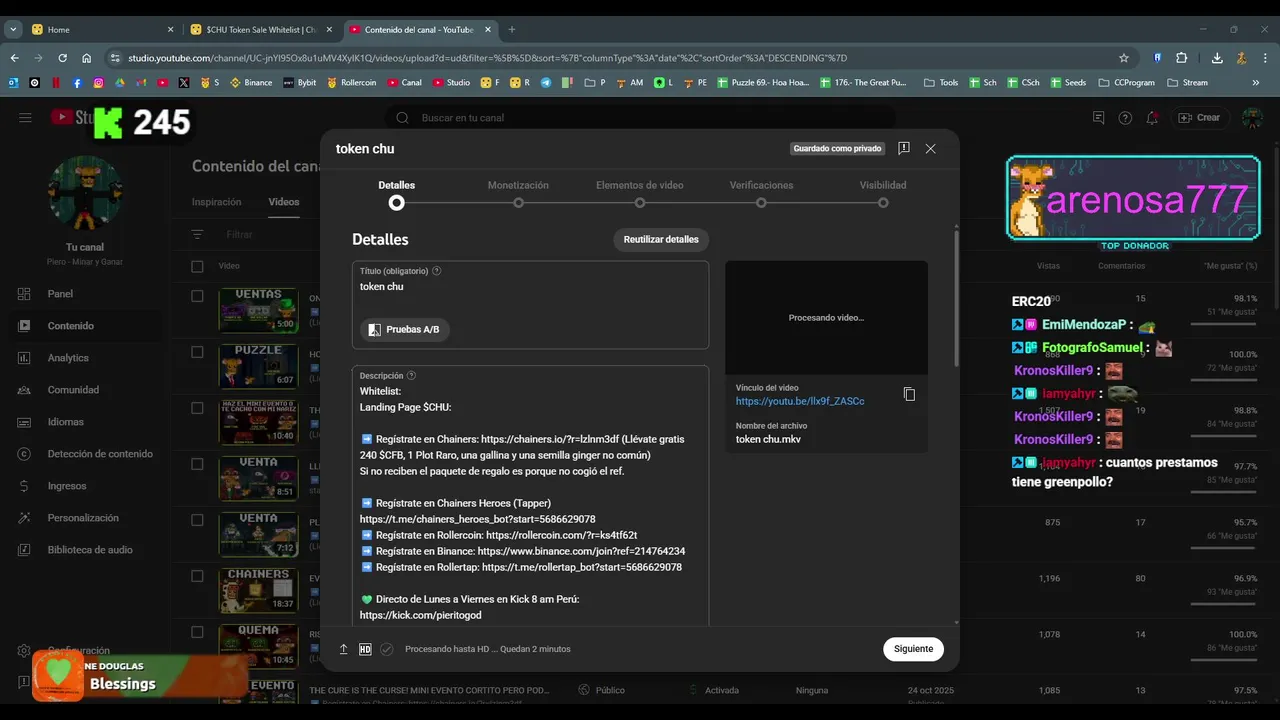Screen dimensions: 1280x720
Task: Open the Rollercoin bookmark
Action: pyautogui.click(x=351, y=83)
